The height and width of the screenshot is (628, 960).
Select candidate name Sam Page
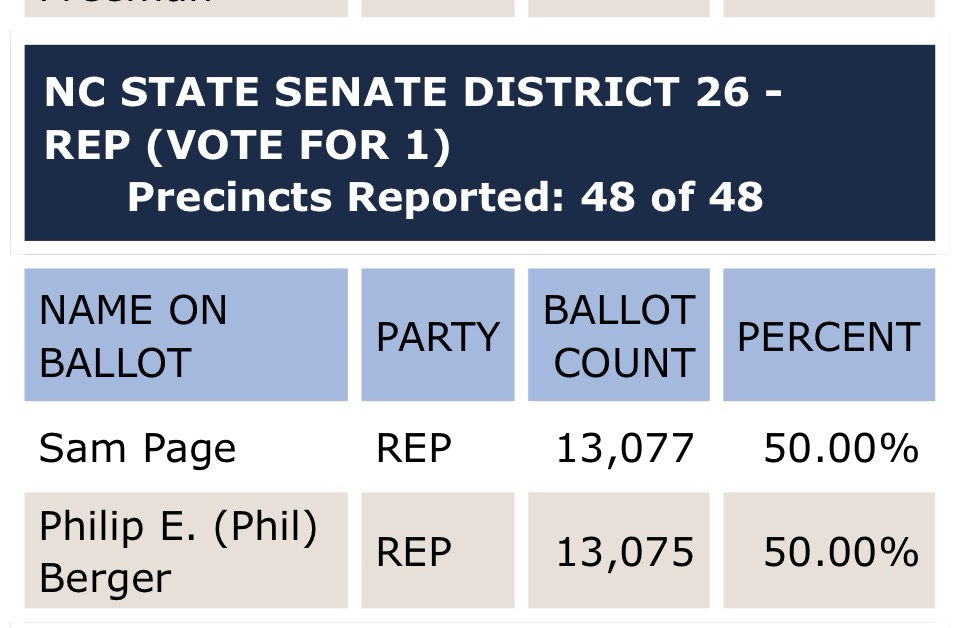pyautogui.click(x=137, y=449)
